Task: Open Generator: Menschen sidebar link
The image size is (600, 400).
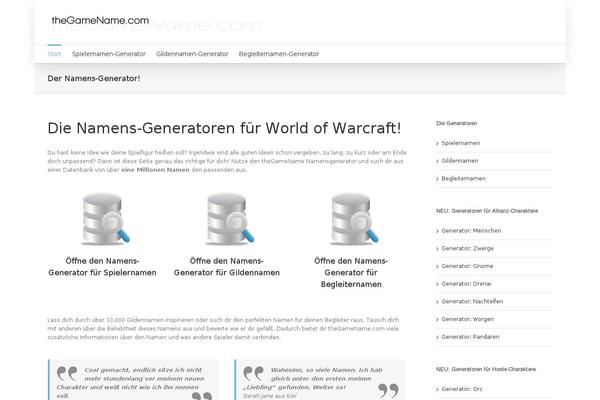Action: click(x=471, y=231)
